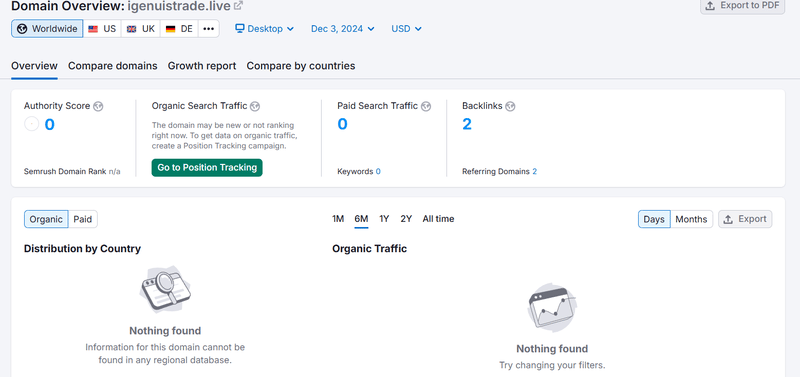This screenshot has width=800, height=377.
Task: Switch to the Overview tab
Action: [x=34, y=66]
